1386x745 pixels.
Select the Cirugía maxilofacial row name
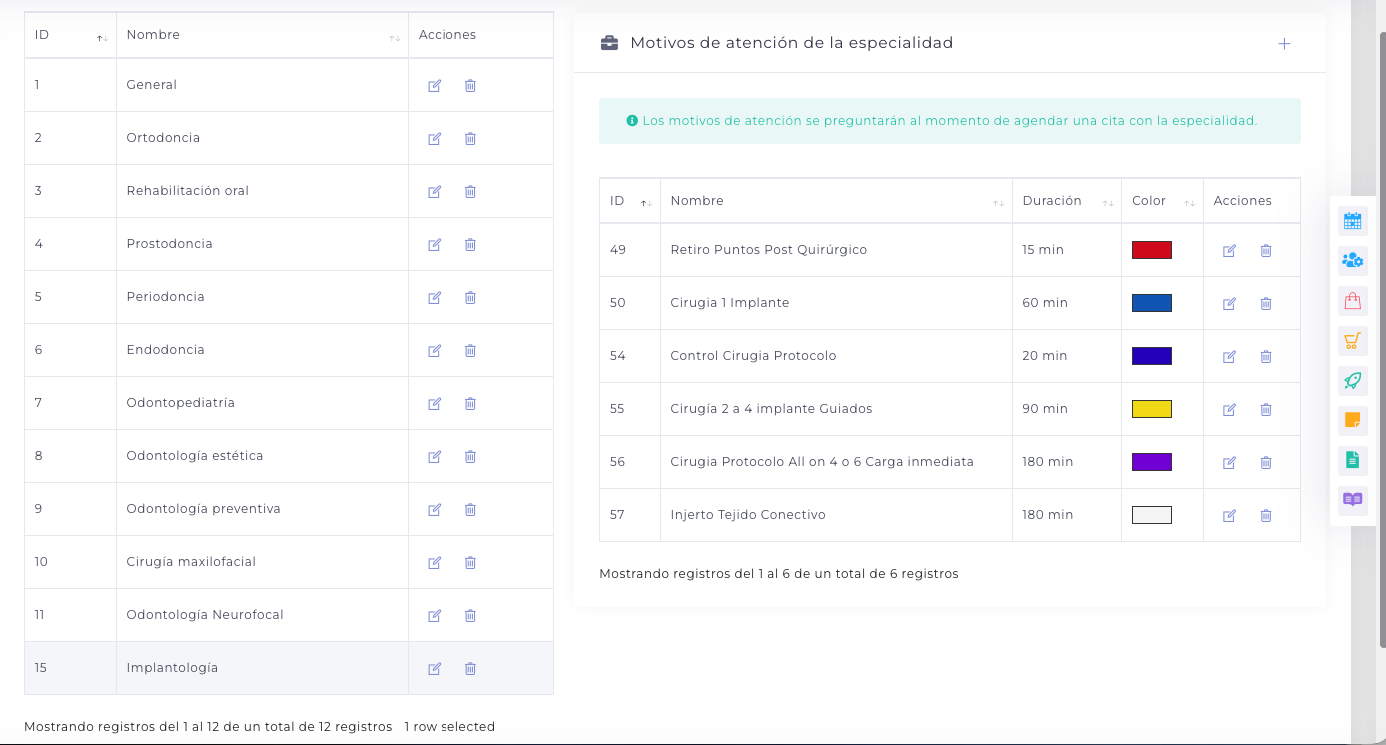pyautogui.click(x=191, y=562)
